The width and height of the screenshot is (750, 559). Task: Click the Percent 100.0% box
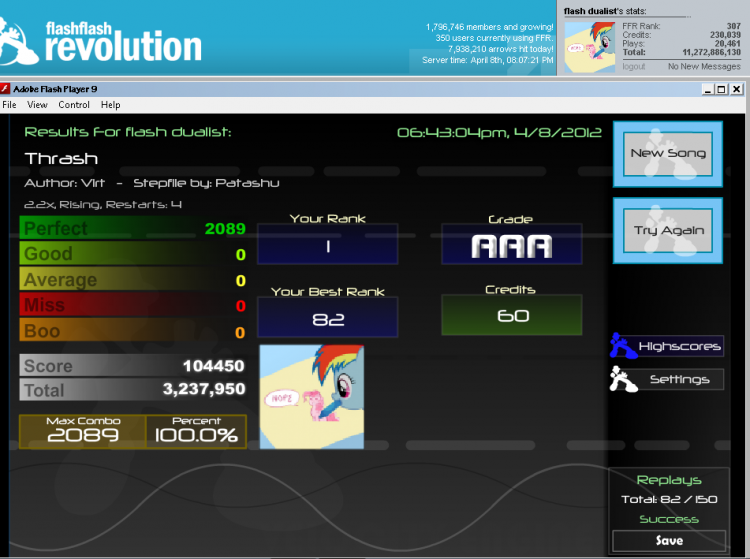pyautogui.click(x=196, y=431)
